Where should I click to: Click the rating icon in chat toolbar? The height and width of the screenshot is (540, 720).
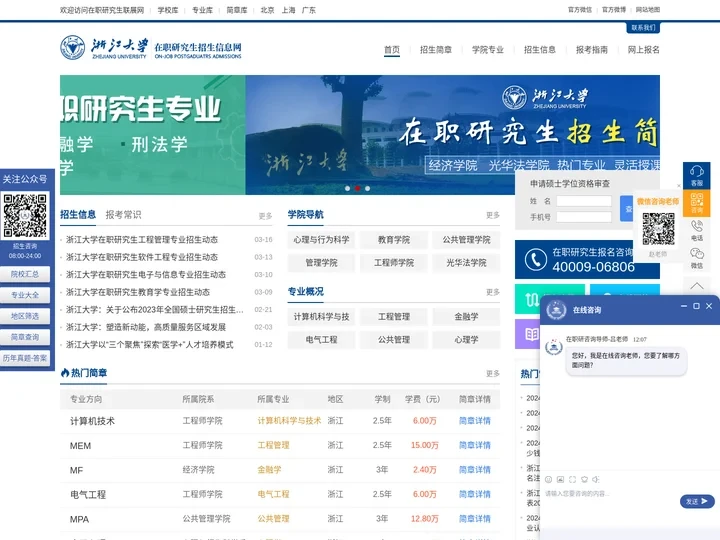pyautogui.click(x=584, y=479)
